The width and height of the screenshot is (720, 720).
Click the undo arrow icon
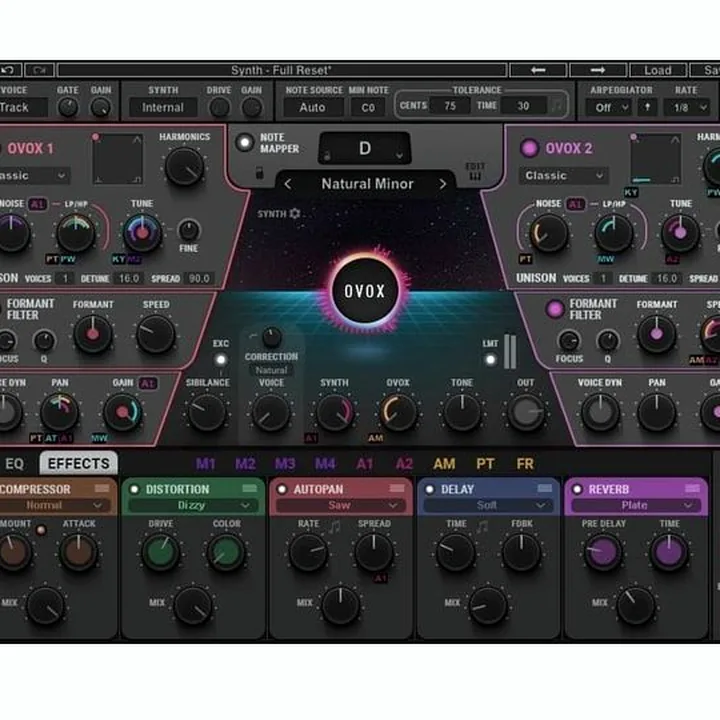click(8, 70)
